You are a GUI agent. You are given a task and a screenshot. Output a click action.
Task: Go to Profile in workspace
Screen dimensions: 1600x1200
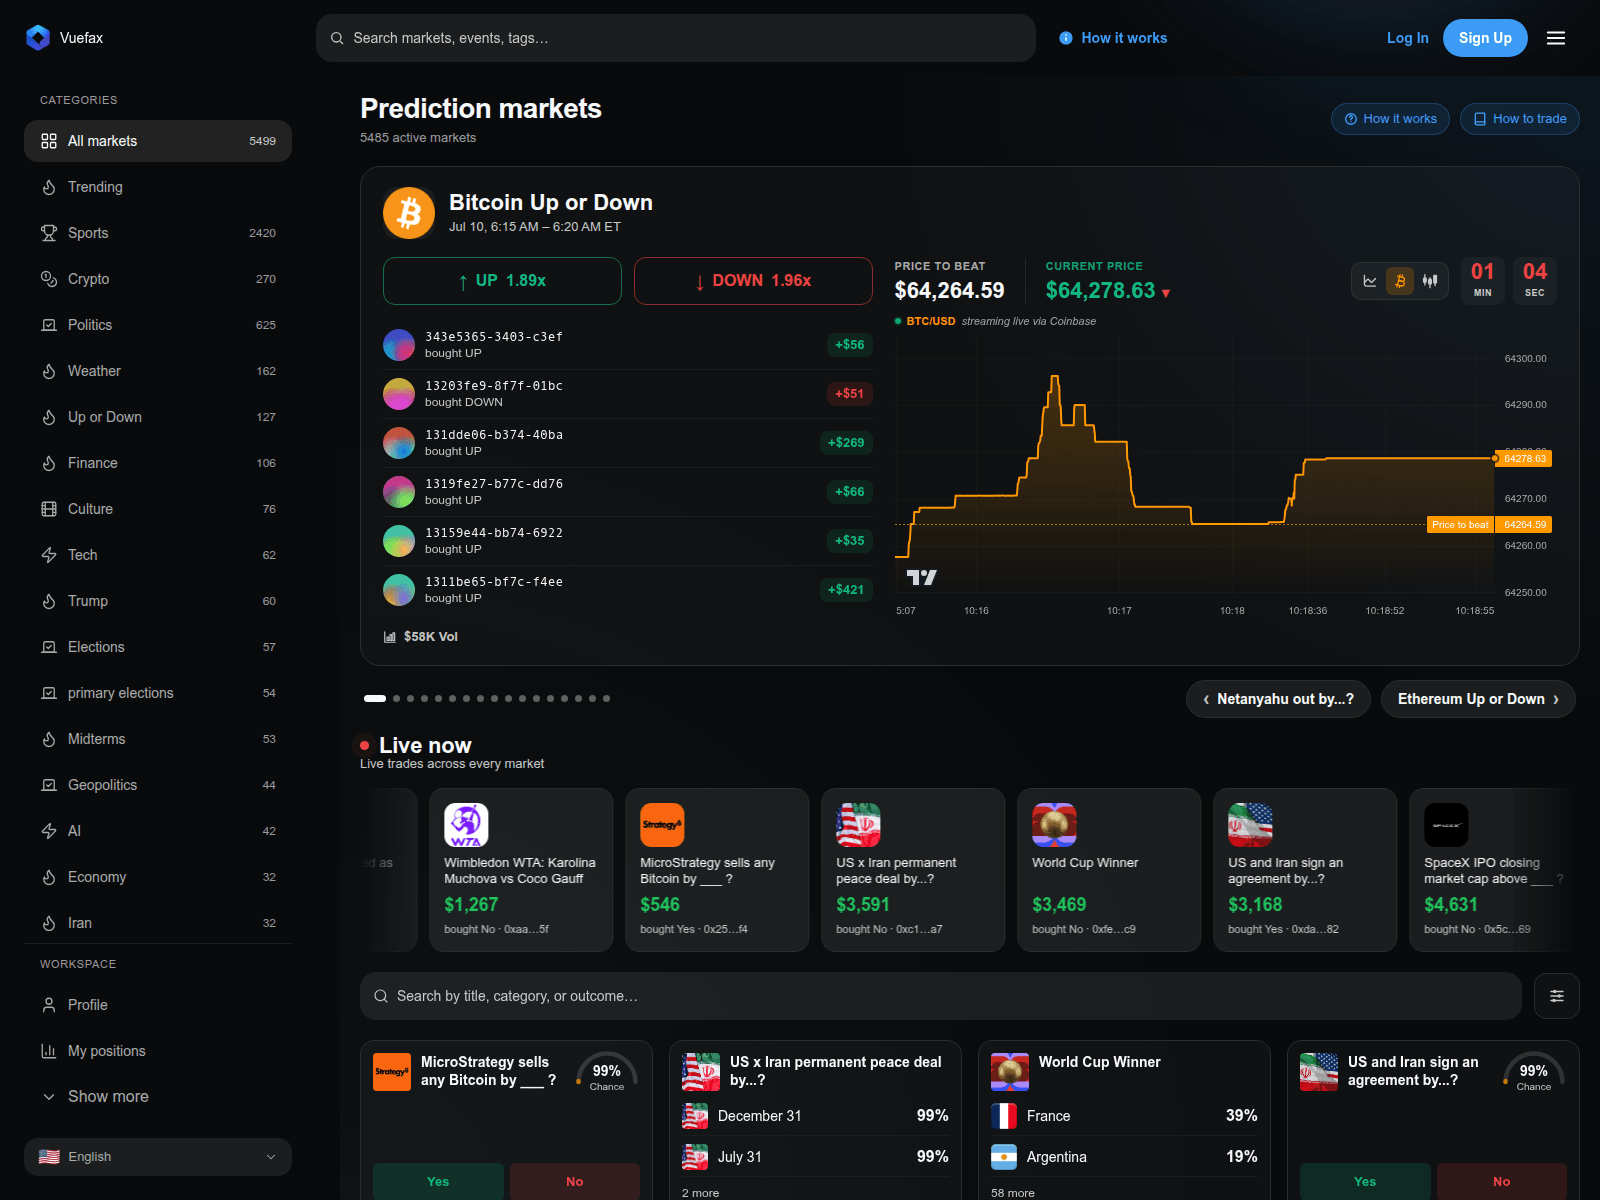158,1005
